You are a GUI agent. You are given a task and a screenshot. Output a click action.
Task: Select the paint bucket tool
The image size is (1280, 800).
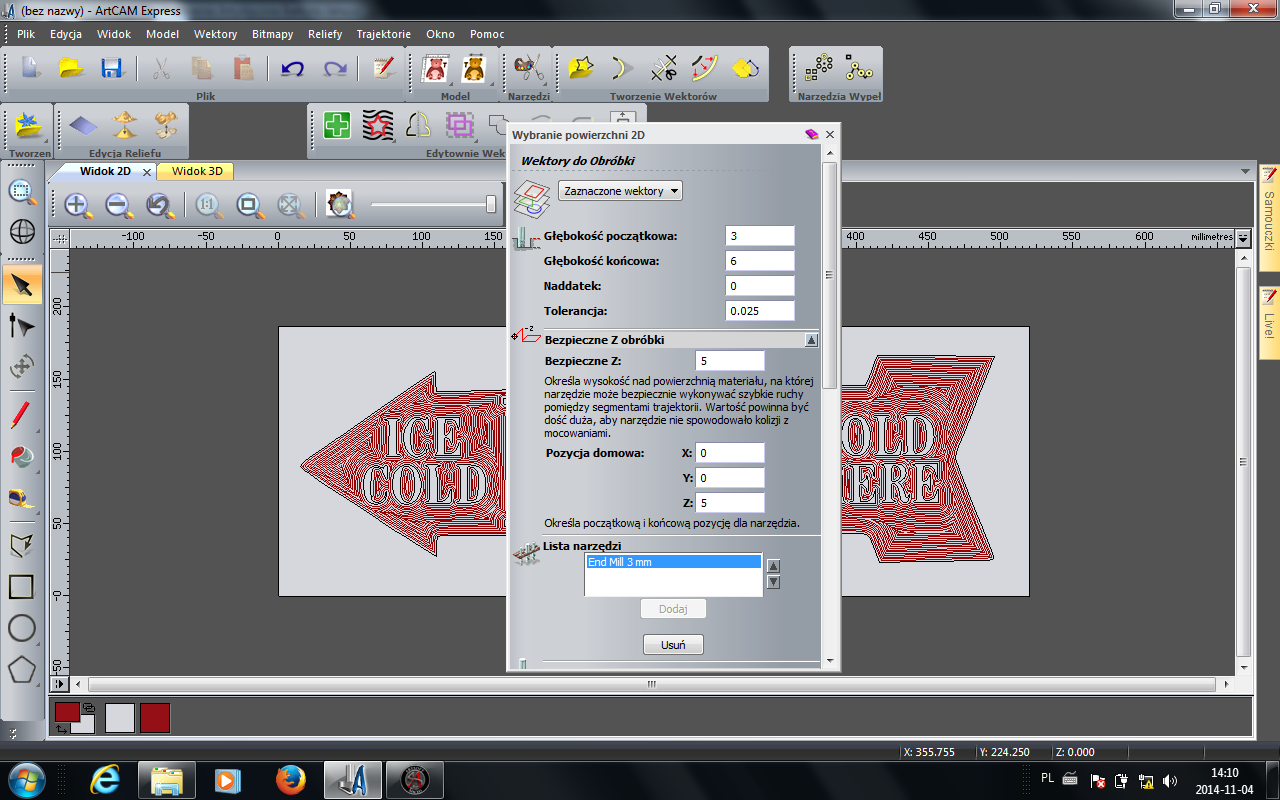[22, 455]
